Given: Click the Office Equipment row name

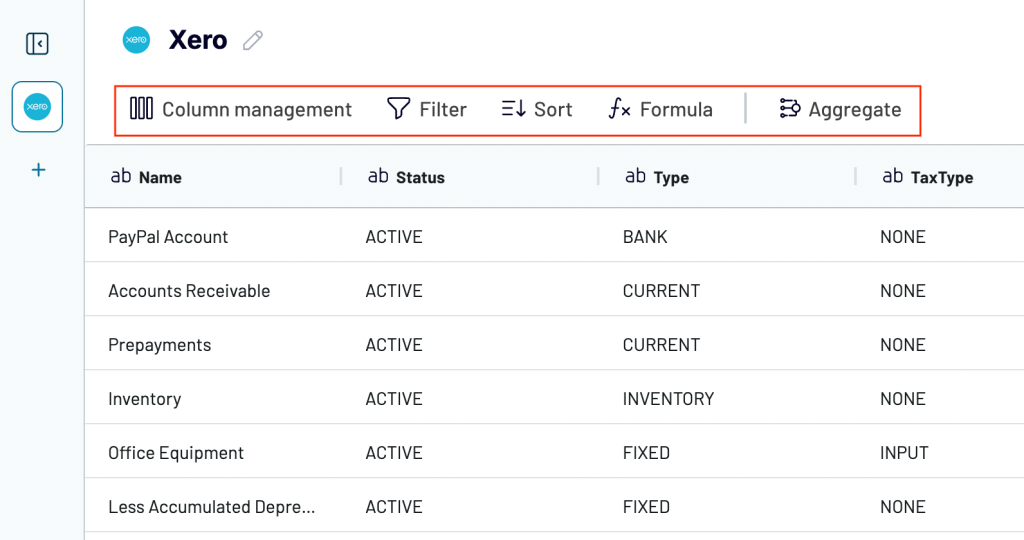Looking at the screenshot, I should (176, 453).
